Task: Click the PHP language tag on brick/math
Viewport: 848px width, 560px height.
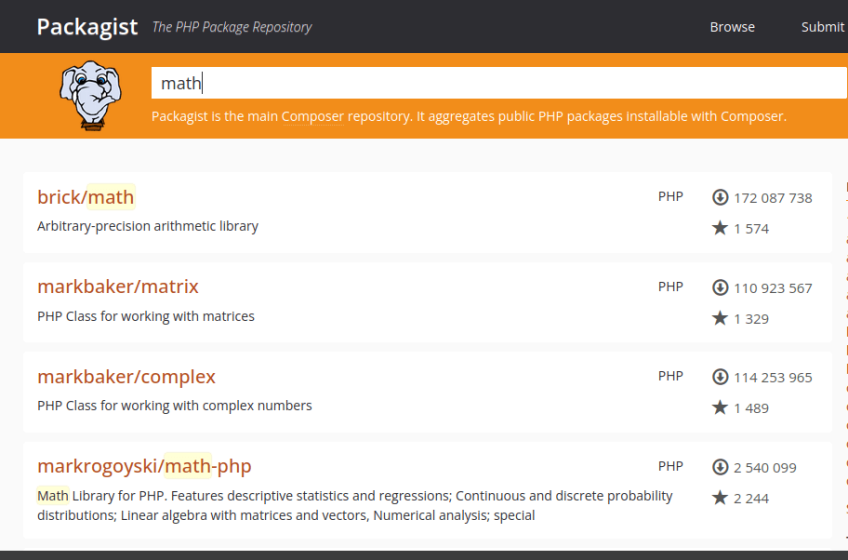Action: (x=670, y=196)
